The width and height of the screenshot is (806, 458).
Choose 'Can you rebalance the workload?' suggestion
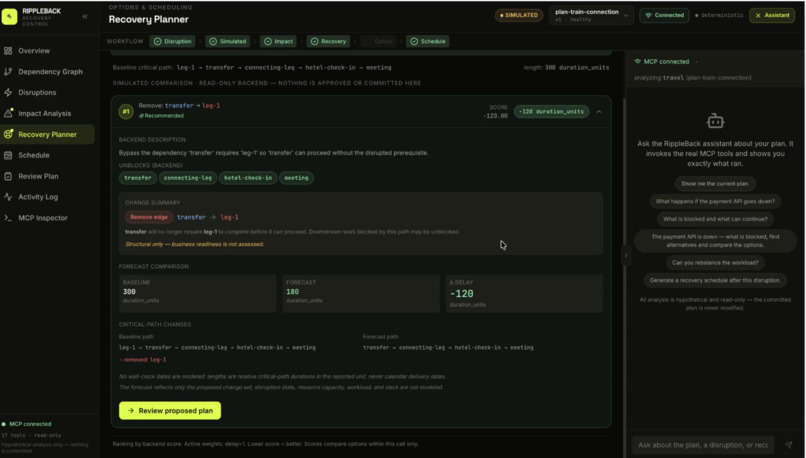click(x=715, y=263)
